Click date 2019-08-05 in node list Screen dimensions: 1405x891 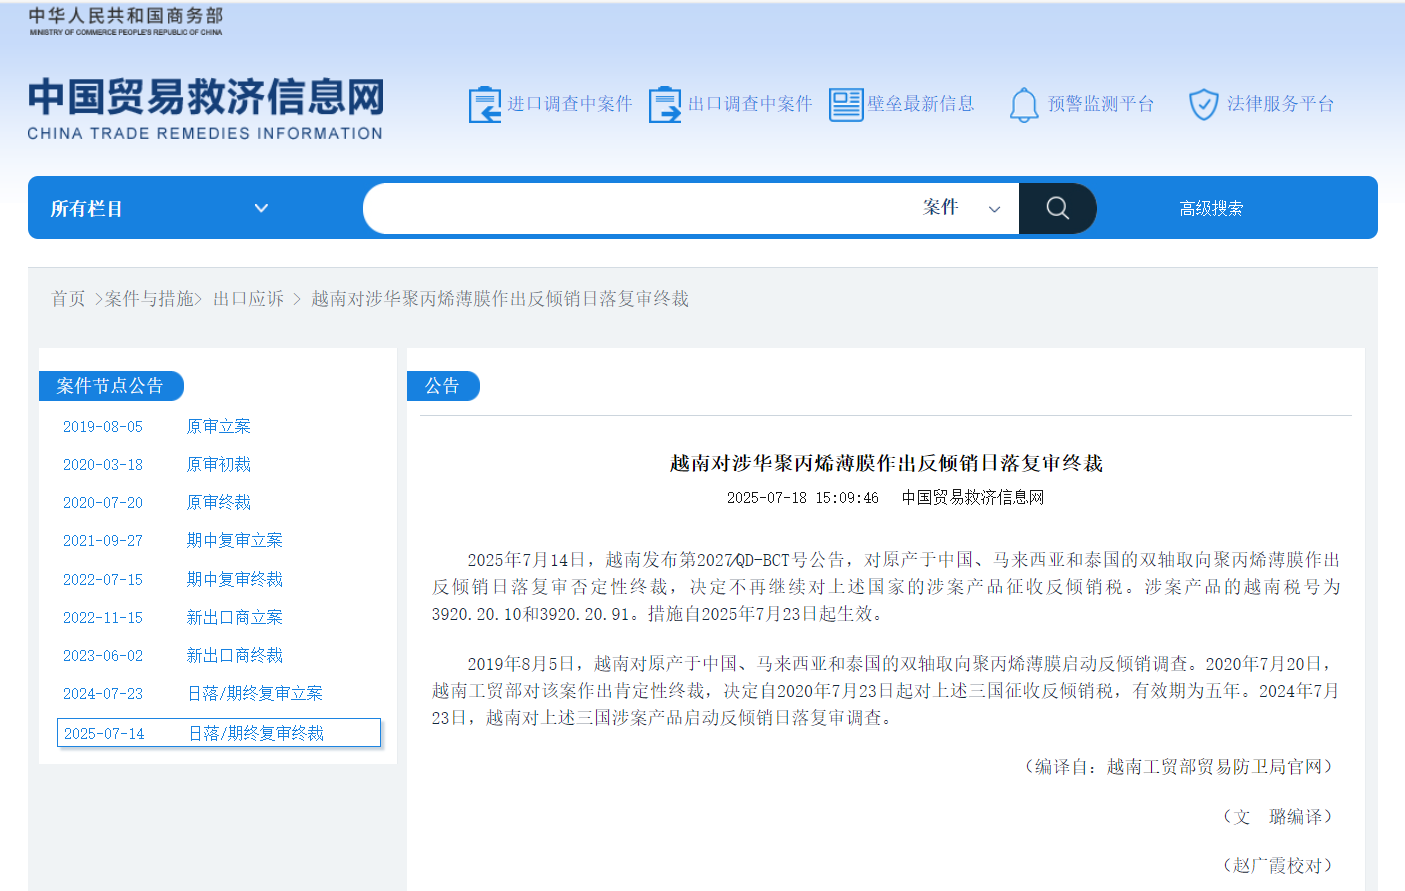[103, 427]
